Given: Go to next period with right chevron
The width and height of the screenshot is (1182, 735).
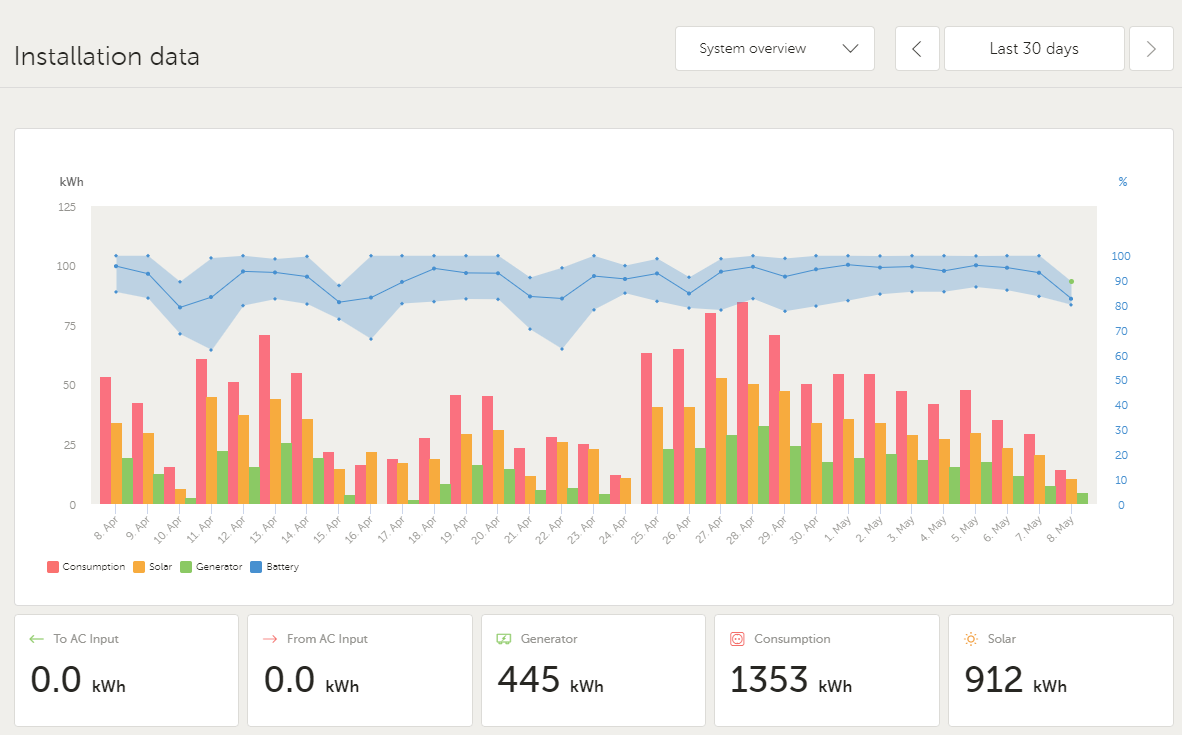Looking at the screenshot, I should pos(1151,49).
